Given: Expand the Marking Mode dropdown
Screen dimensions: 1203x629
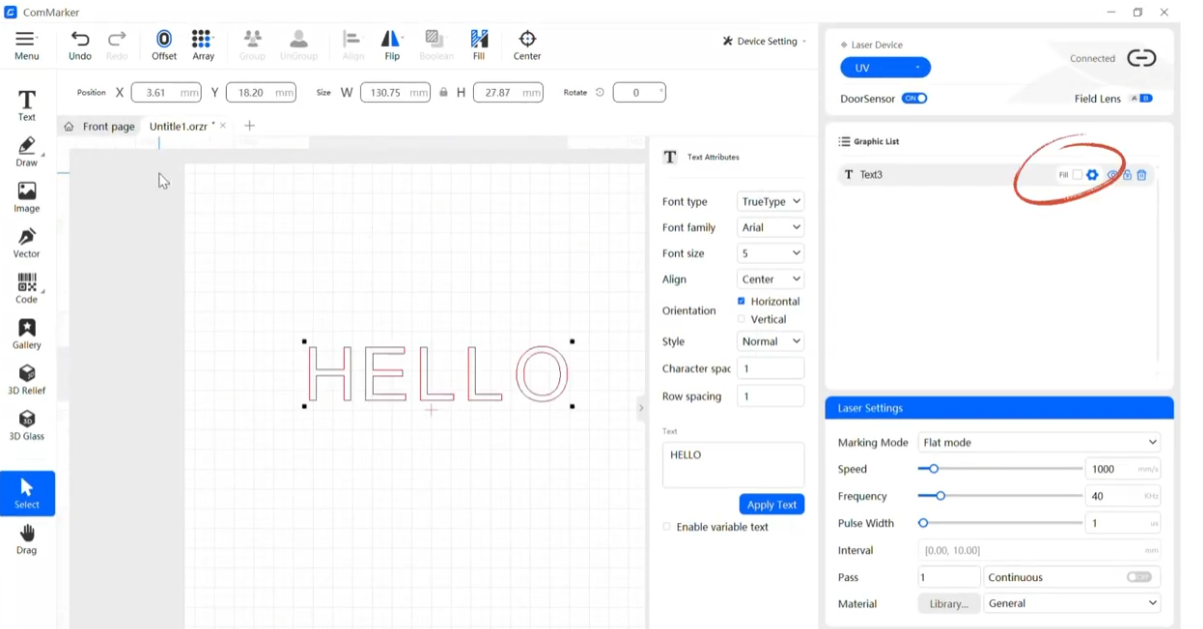Looking at the screenshot, I should pyautogui.click(x=1038, y=442).
